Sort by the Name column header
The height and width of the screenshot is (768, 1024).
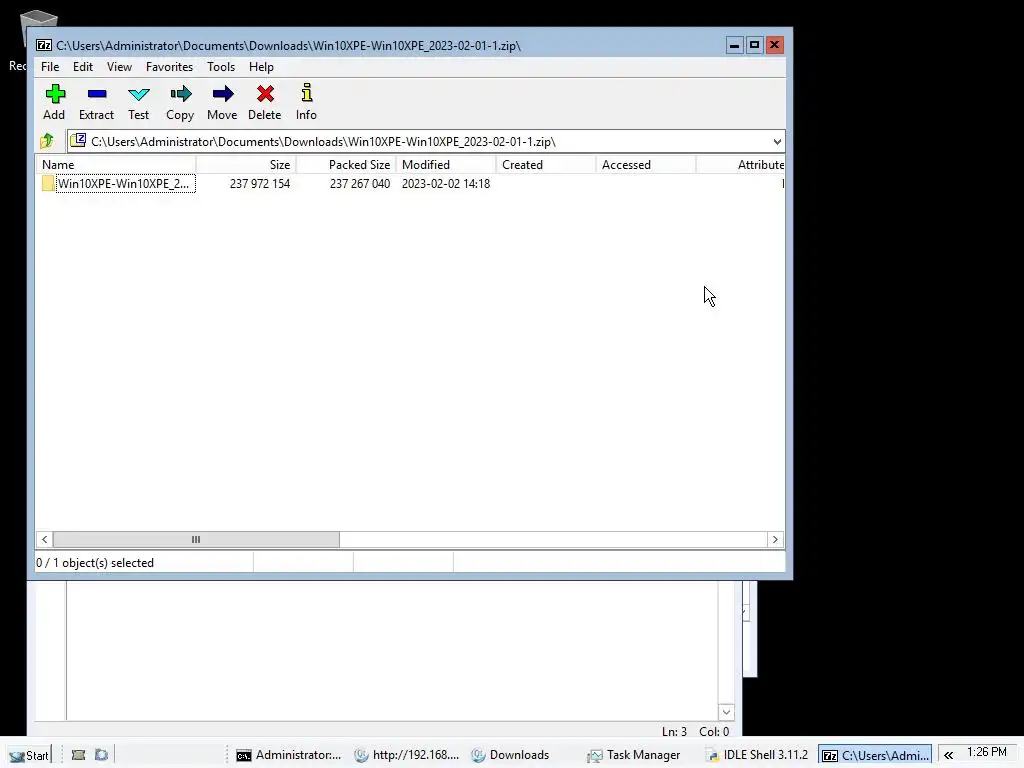pyautogui.click(x=116, y=165)
